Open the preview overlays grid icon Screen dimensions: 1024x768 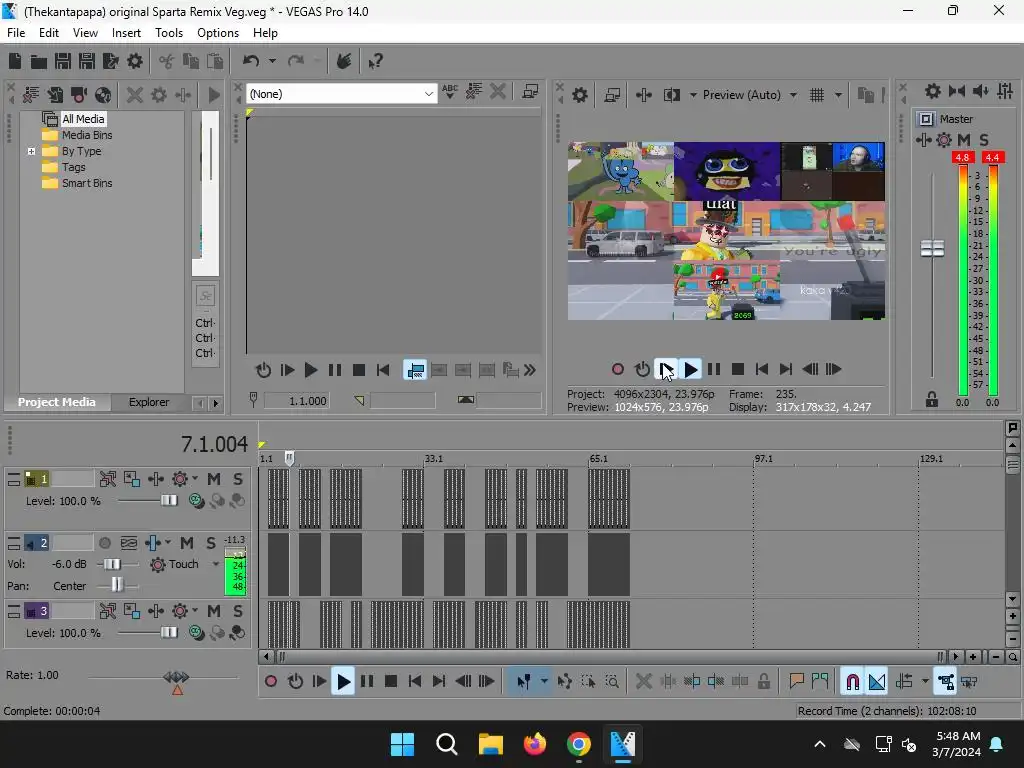point(817,95)
